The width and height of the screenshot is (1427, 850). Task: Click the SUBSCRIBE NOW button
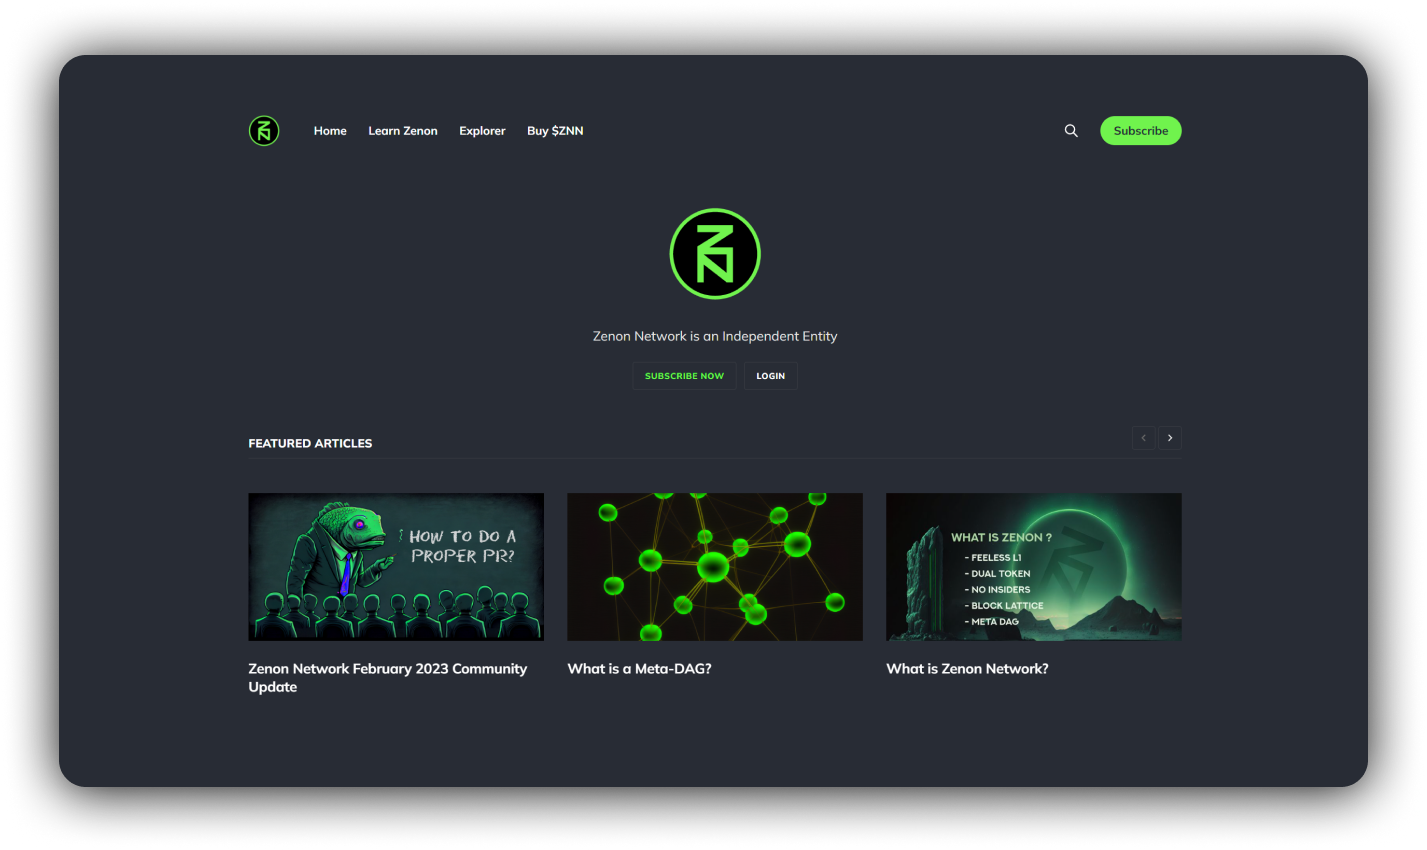pos(684,376)
